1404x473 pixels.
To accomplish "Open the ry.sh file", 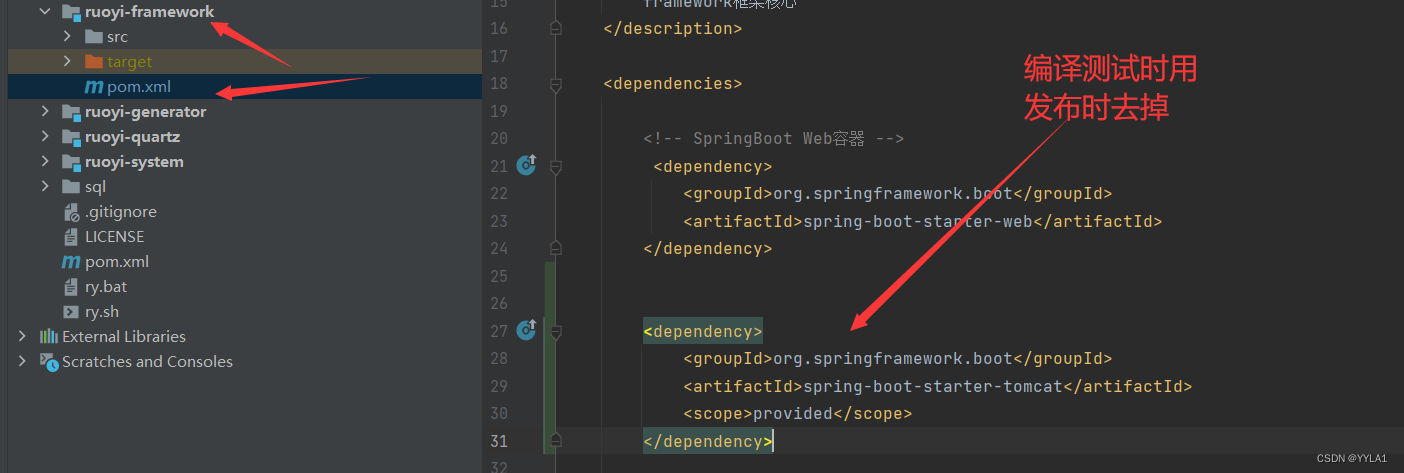I will pyautogui.click(x=102, y=312).
